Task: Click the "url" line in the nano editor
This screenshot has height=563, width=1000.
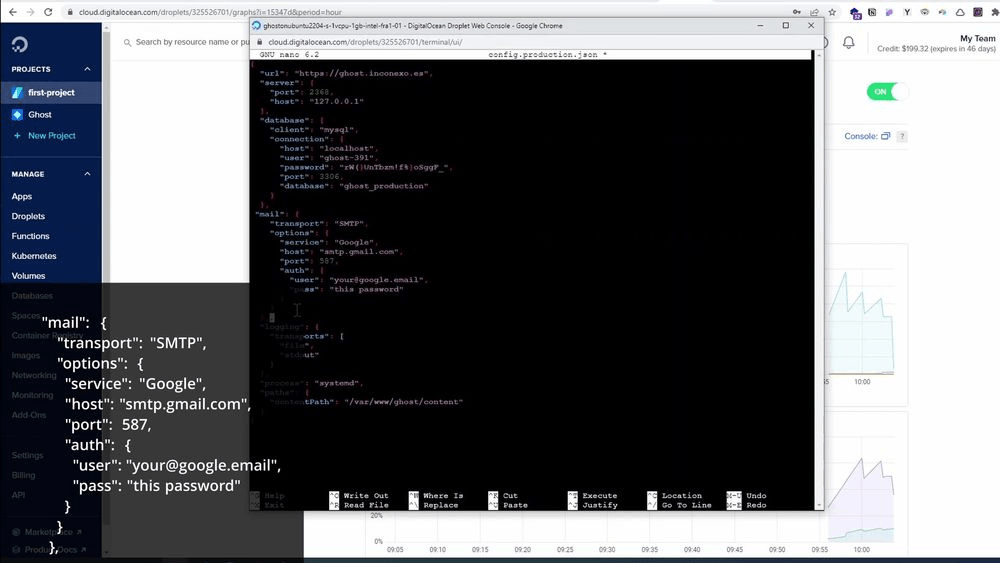Action: (346, 73)
